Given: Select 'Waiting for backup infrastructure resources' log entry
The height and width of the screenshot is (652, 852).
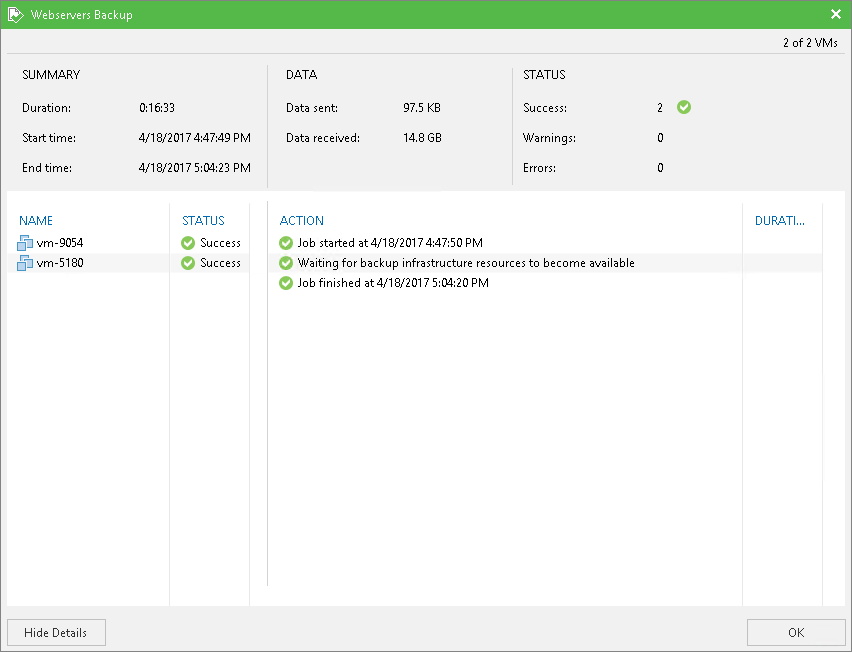Looking at the screenshot, I should coord(466,263).
